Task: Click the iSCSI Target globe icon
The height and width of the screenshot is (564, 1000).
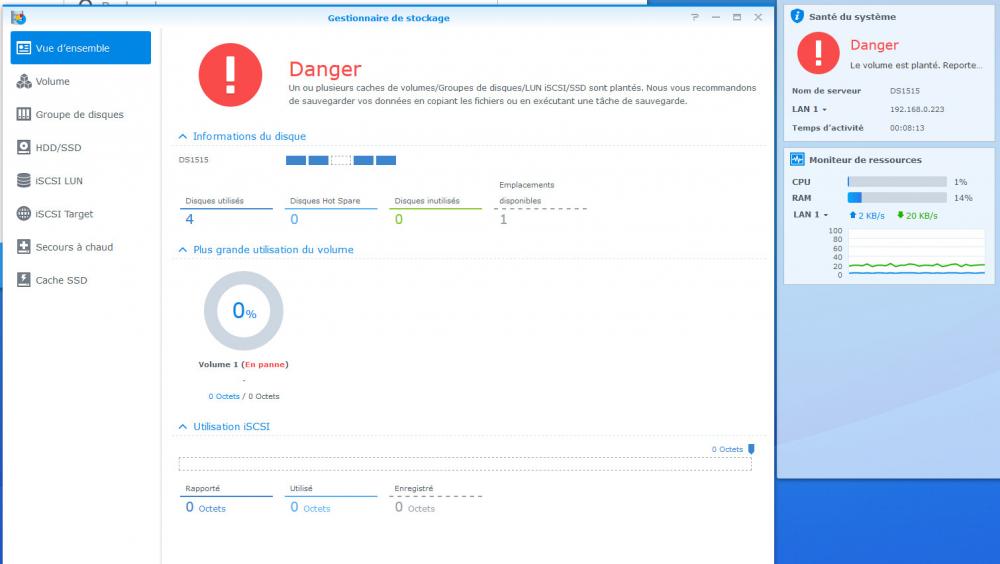Action: [24, 214]
